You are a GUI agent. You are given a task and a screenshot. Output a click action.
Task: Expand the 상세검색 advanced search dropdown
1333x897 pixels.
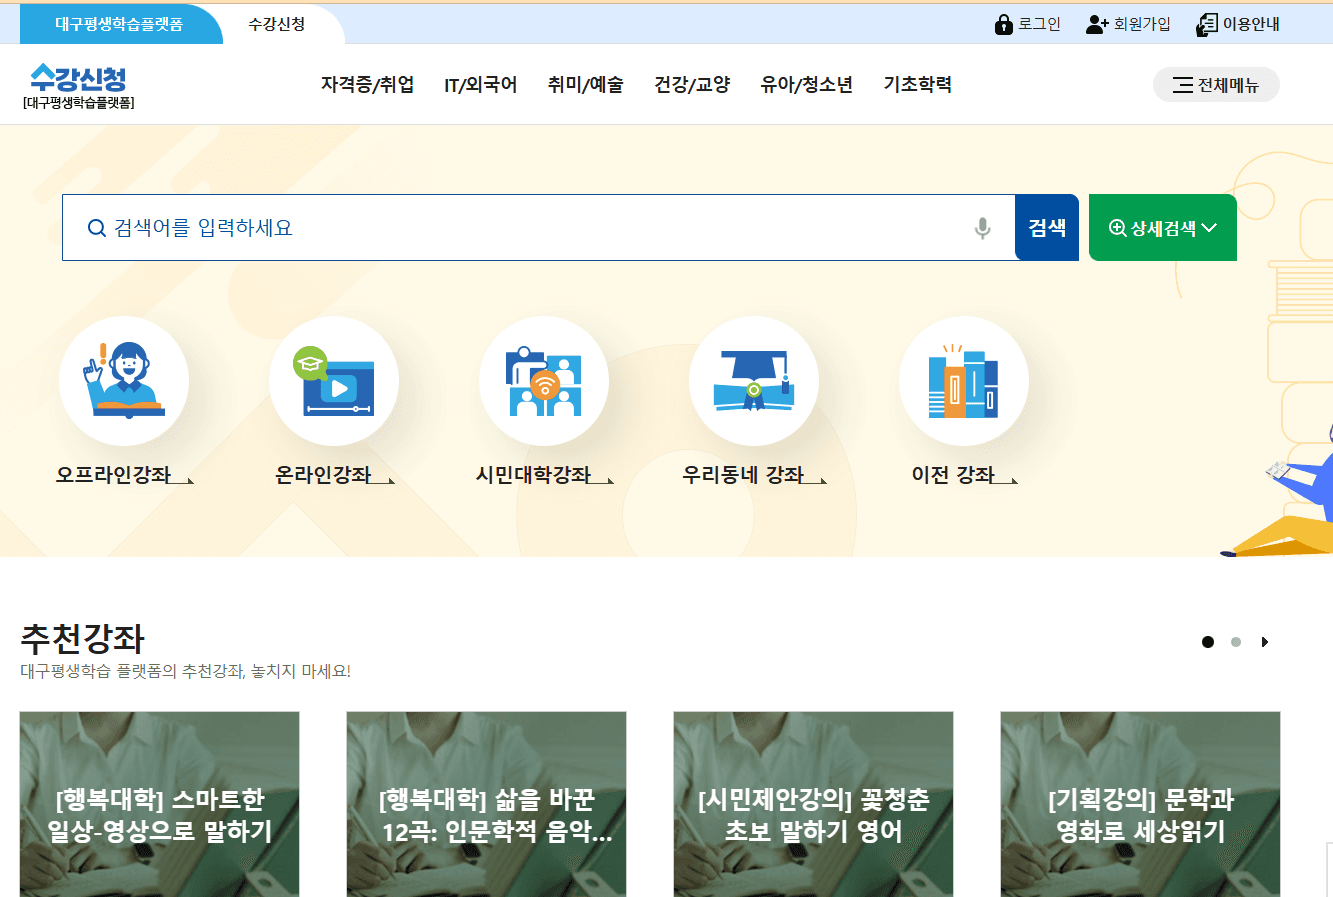(1162, 227)
